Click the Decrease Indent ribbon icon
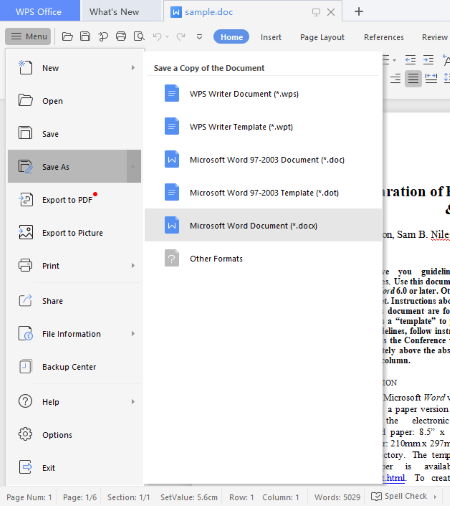The height and width of the screenshot is (506, 450). point(410,60)
